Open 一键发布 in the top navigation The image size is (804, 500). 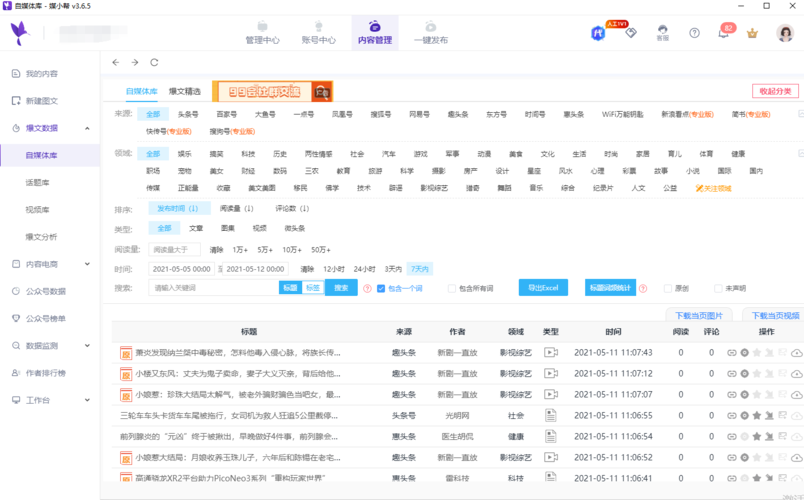point(431,33)
